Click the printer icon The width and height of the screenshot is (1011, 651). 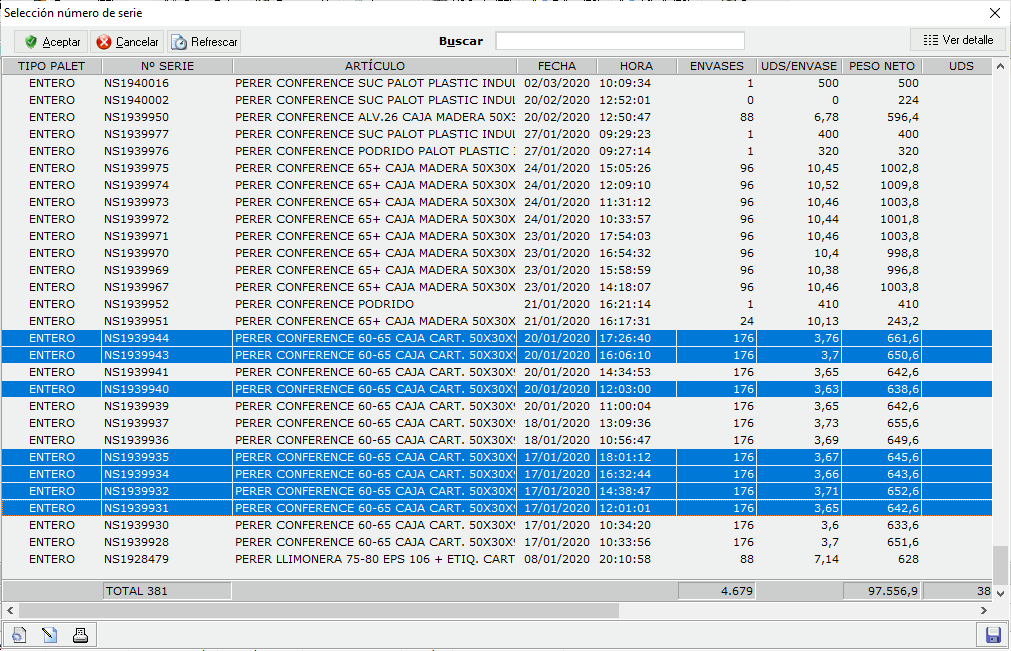(x=81, y=636)
